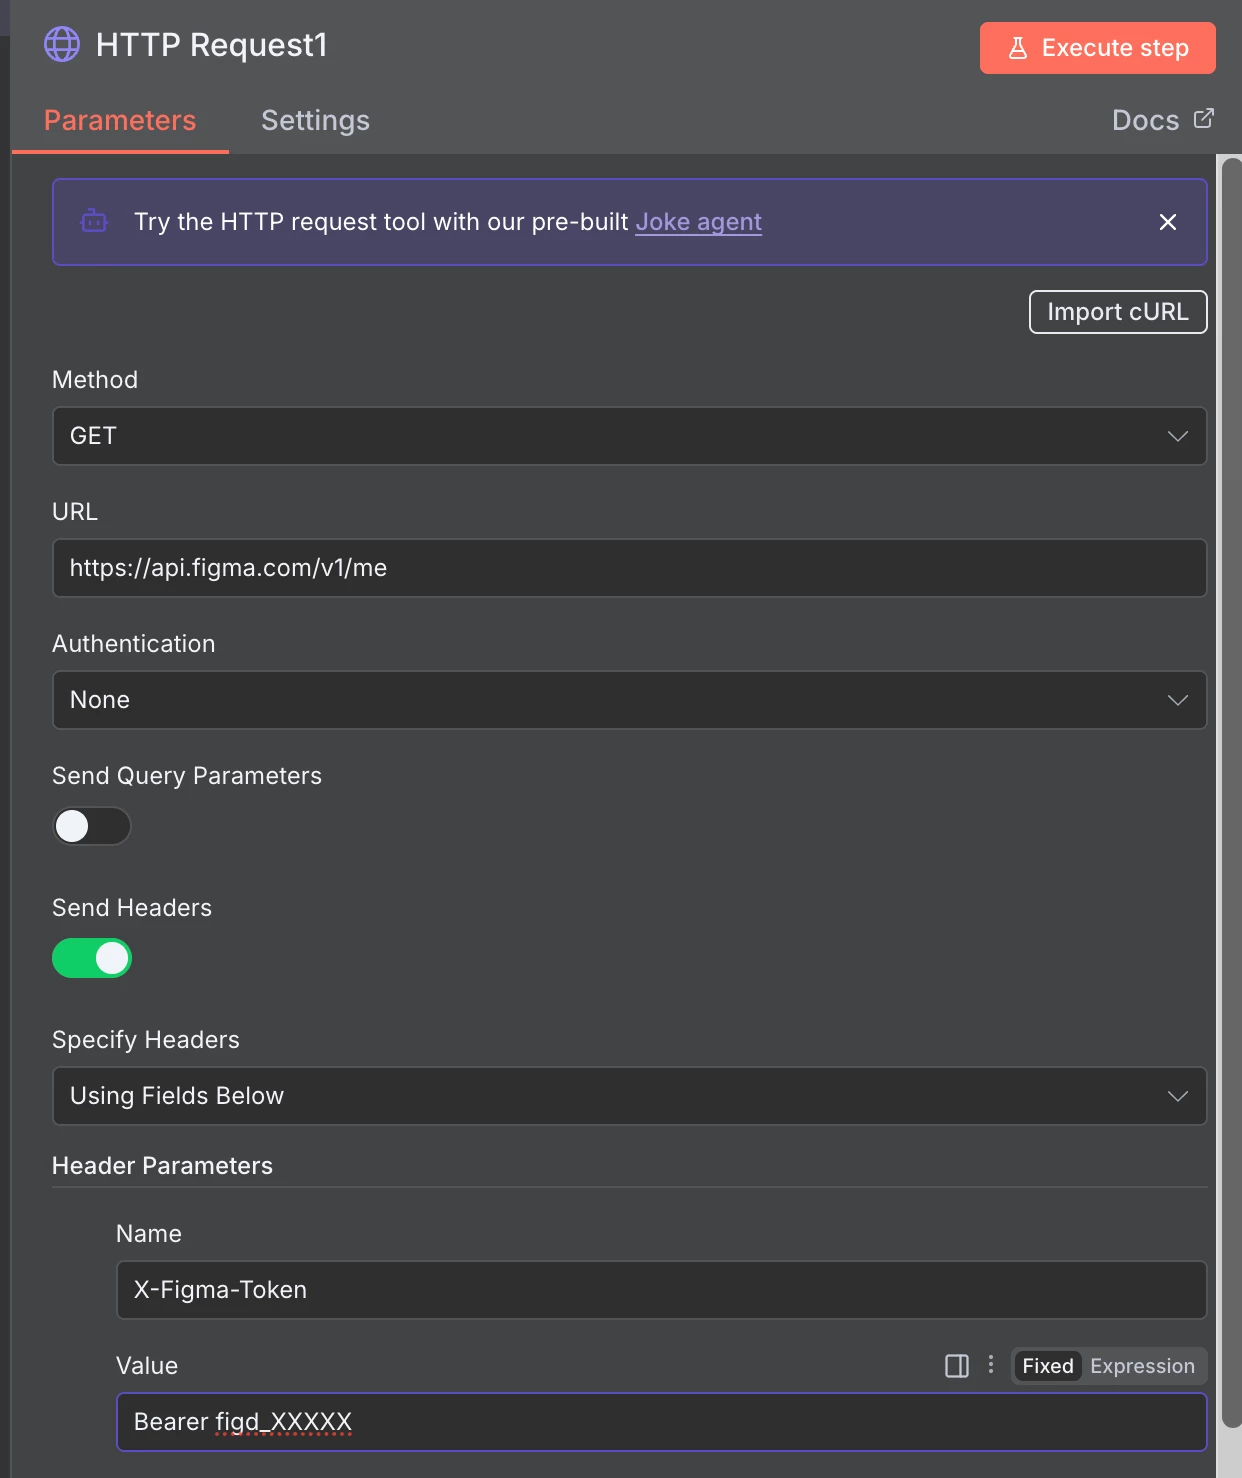
Task: Disable the Send Headers switch
Action: pyautogui.click(x=92, y=958)
